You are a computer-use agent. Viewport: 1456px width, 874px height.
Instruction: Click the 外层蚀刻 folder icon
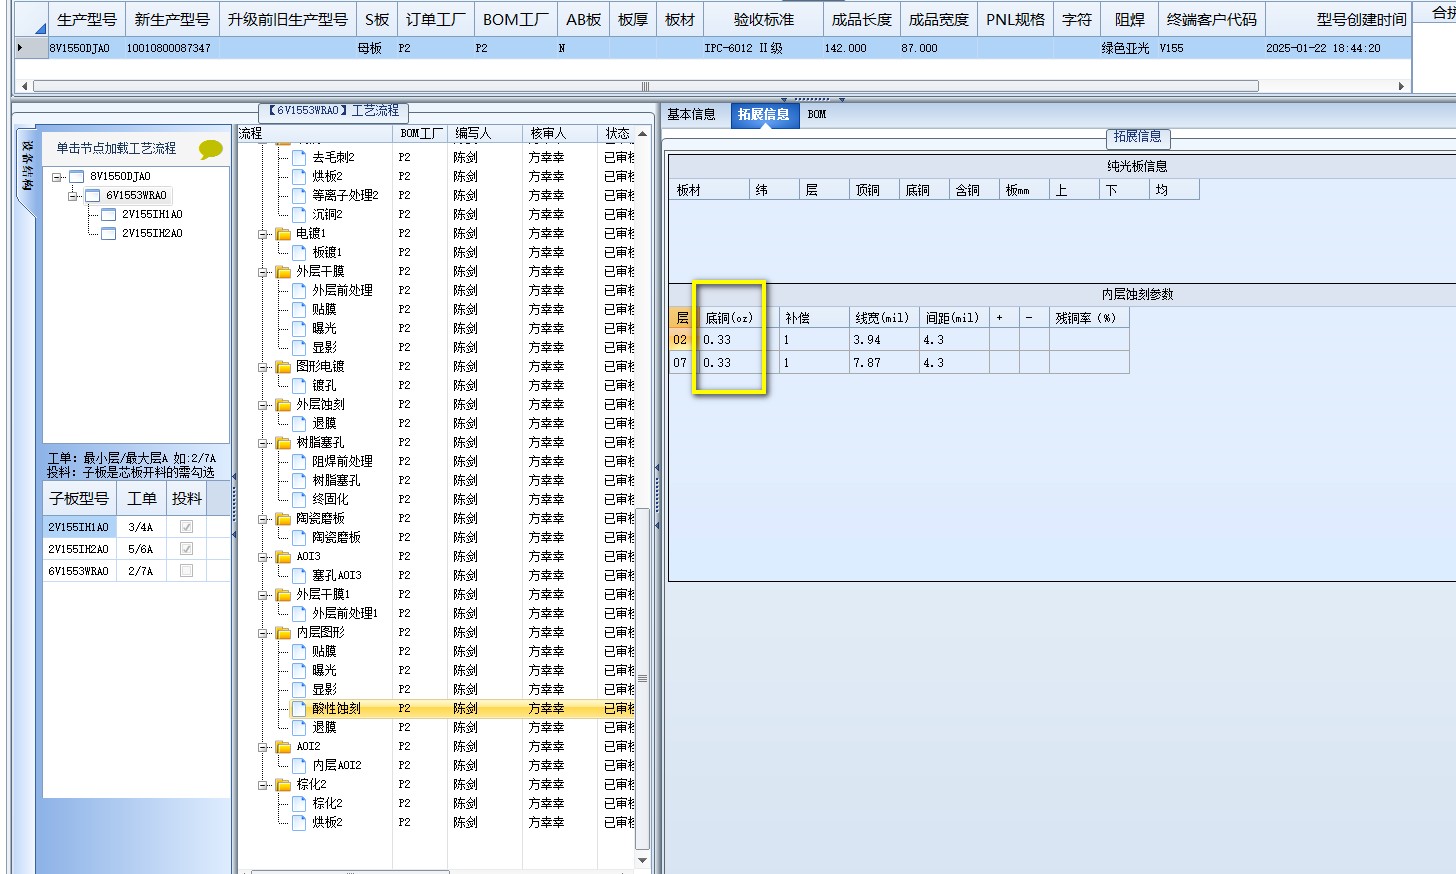(x=283, y=404)
